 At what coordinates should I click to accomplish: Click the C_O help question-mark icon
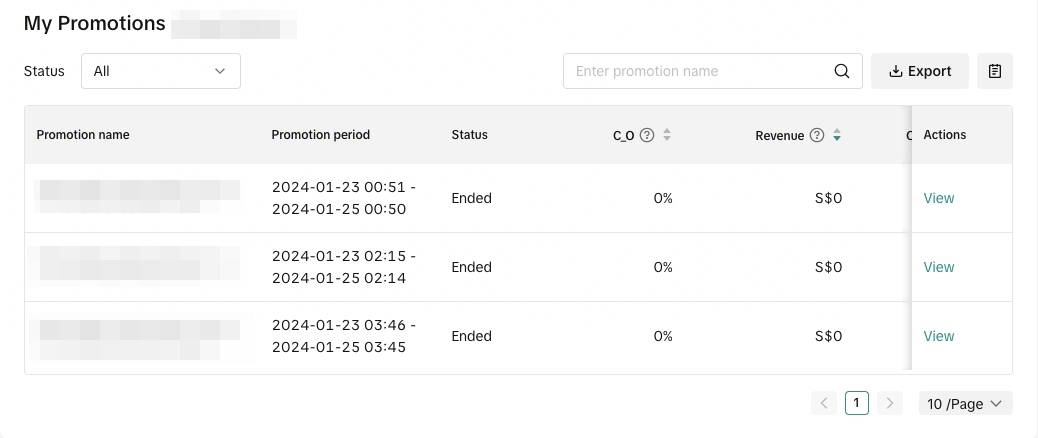(647, 135)
